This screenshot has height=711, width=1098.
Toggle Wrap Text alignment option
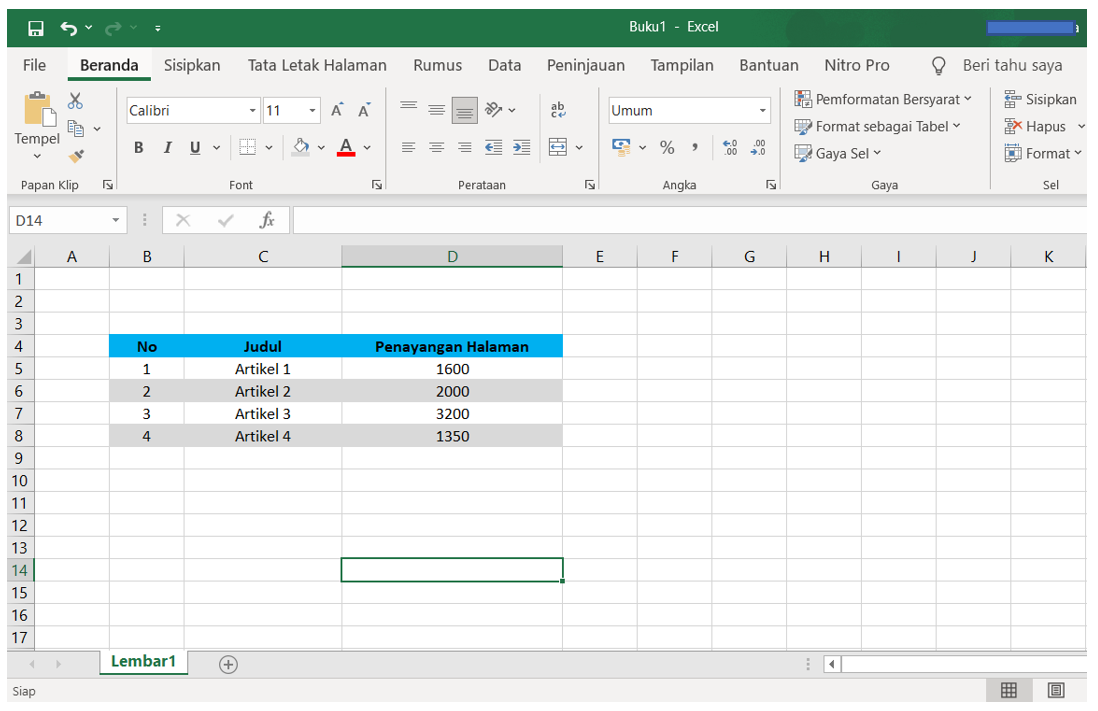[x=557, y=110]
